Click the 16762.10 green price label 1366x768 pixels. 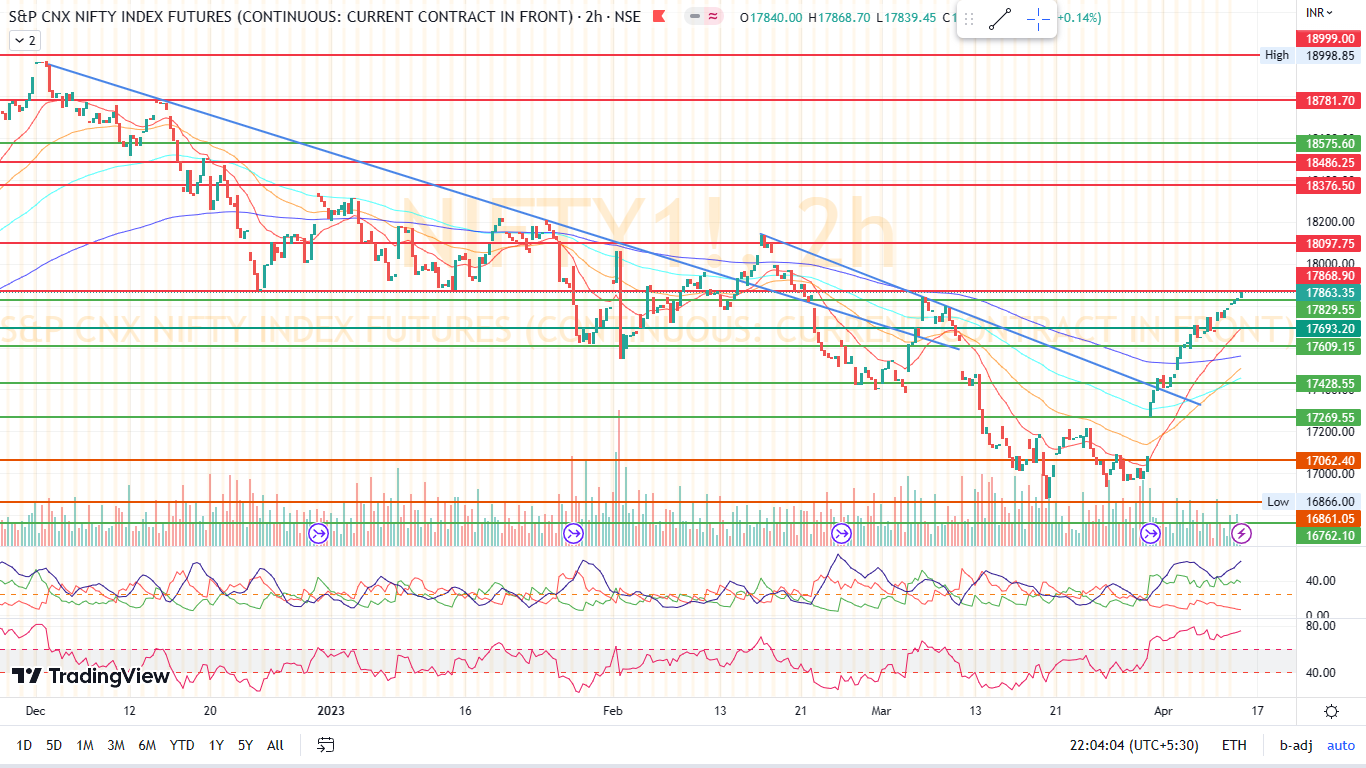click(1330, 535)
